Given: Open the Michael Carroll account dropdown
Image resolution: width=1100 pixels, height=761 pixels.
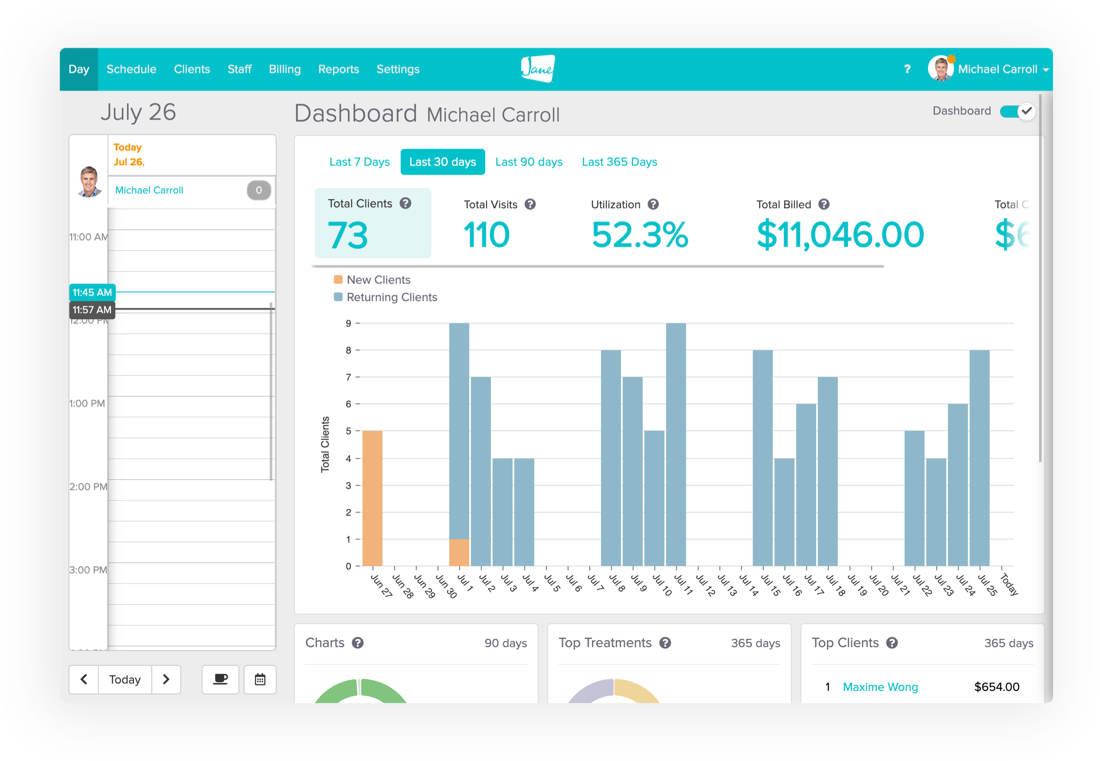Looking at the screenshot, I should pos(1003,69).
